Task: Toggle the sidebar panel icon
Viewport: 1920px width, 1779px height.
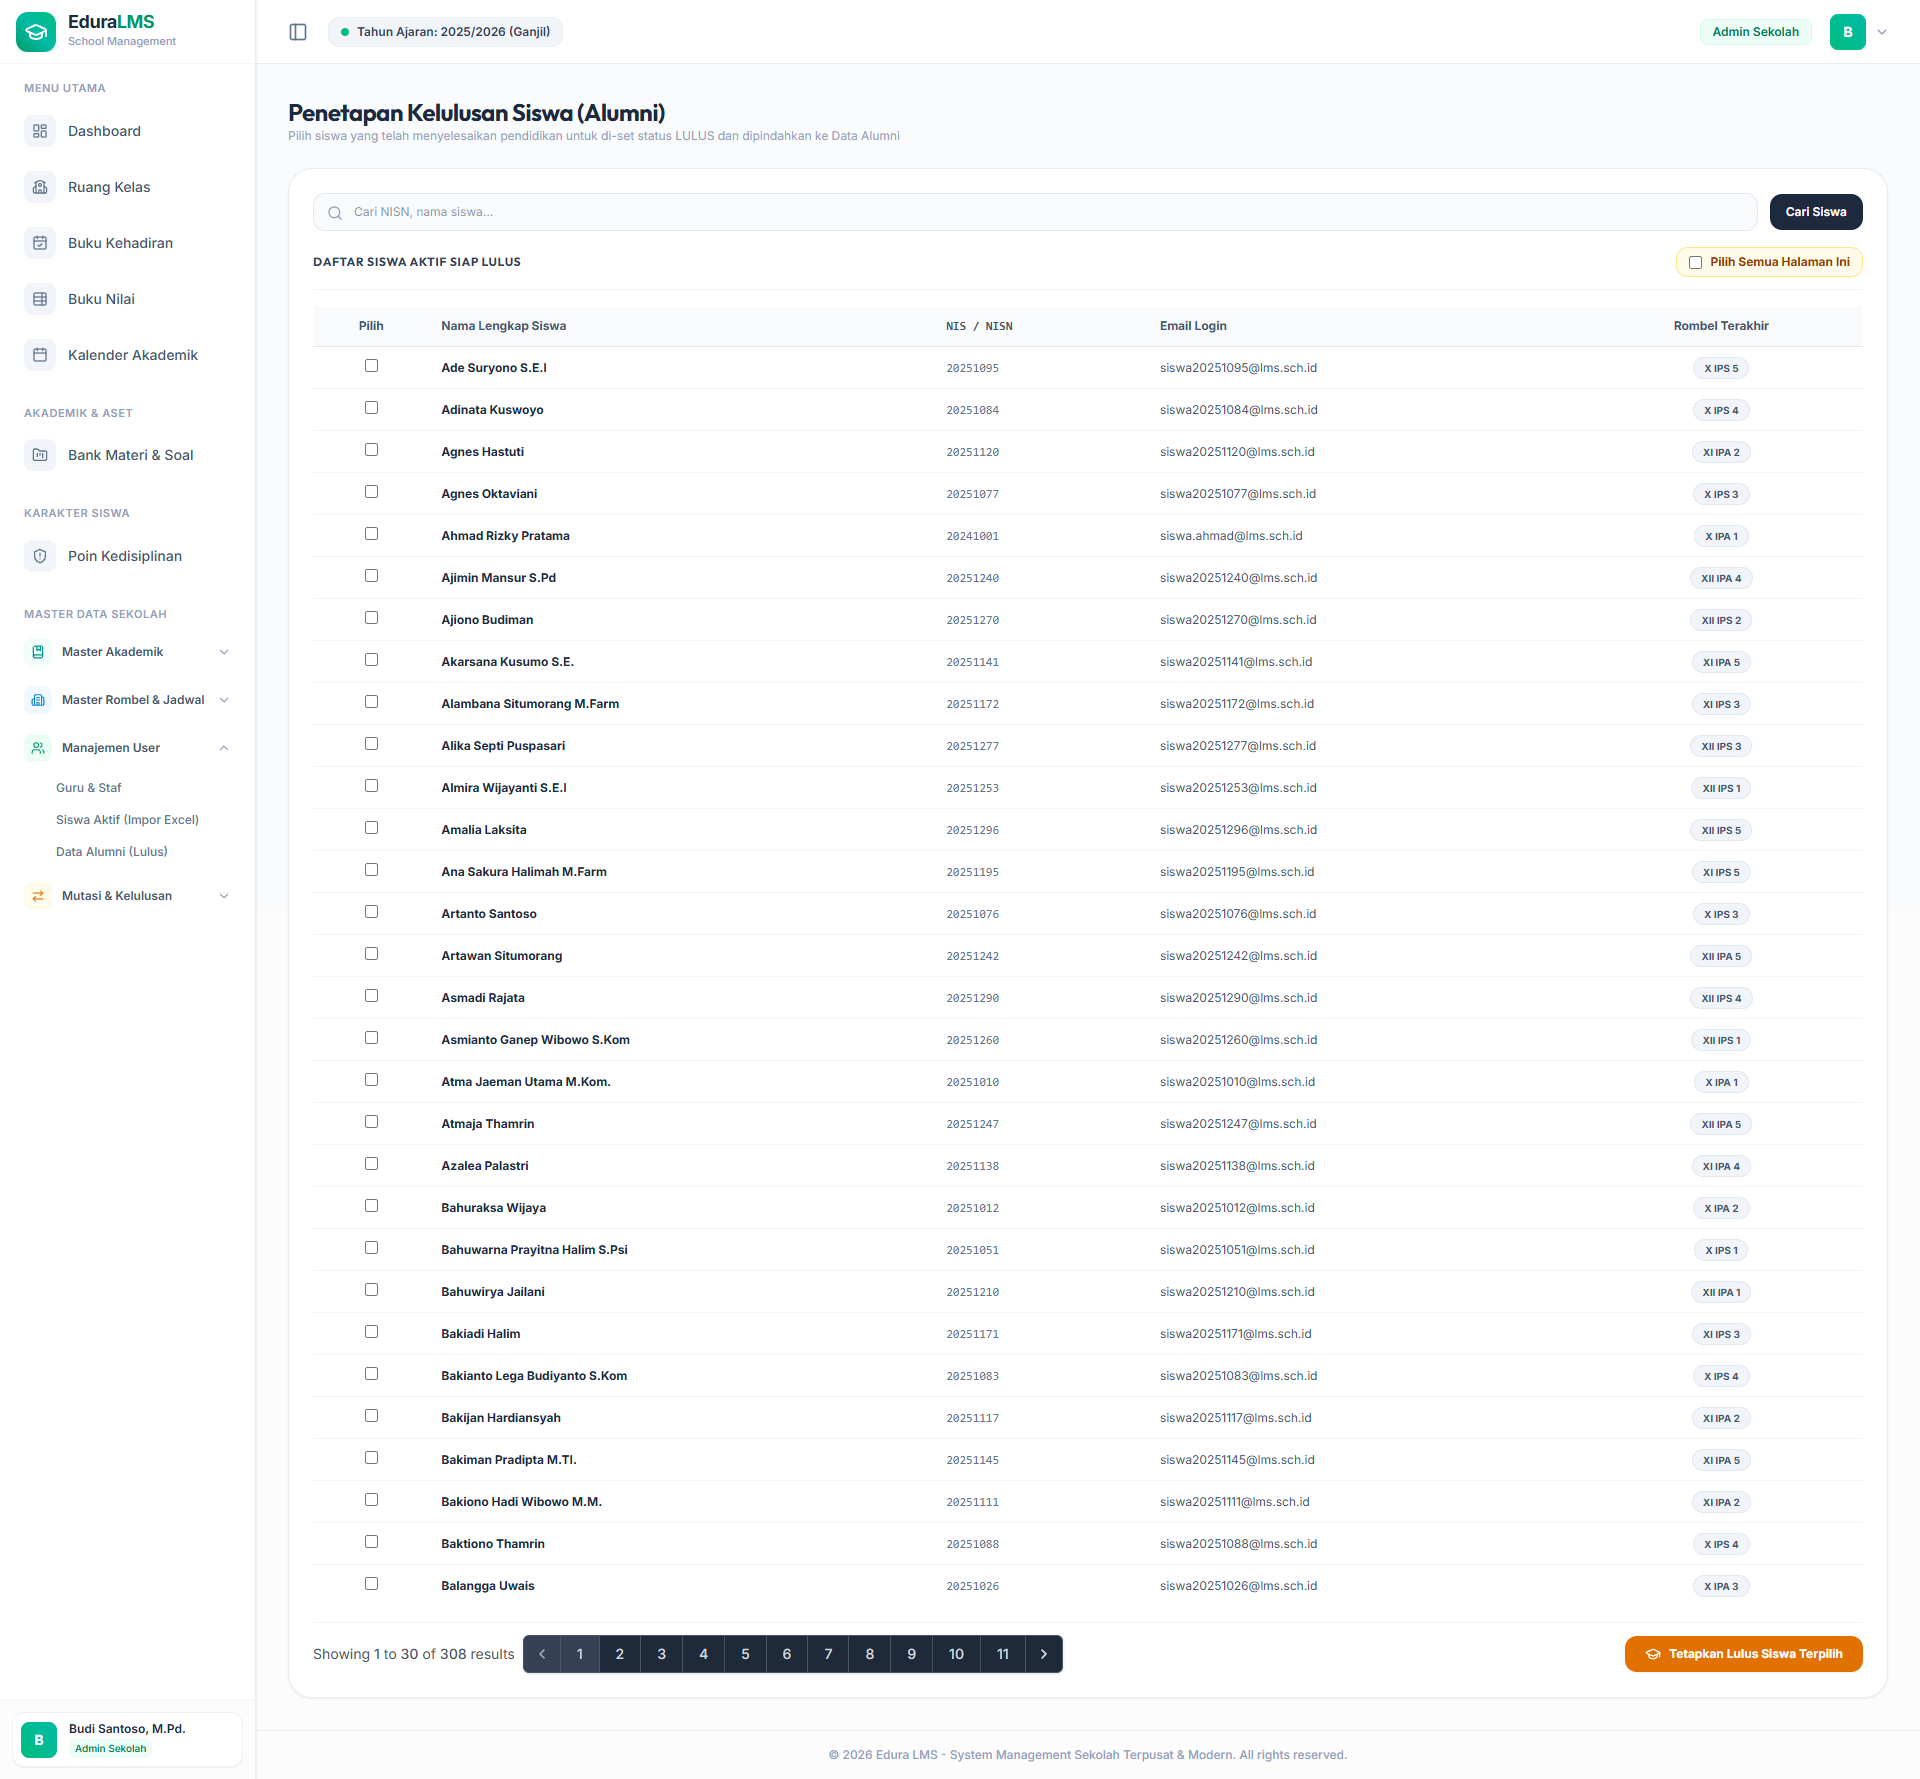Action: tap(298, 32)
